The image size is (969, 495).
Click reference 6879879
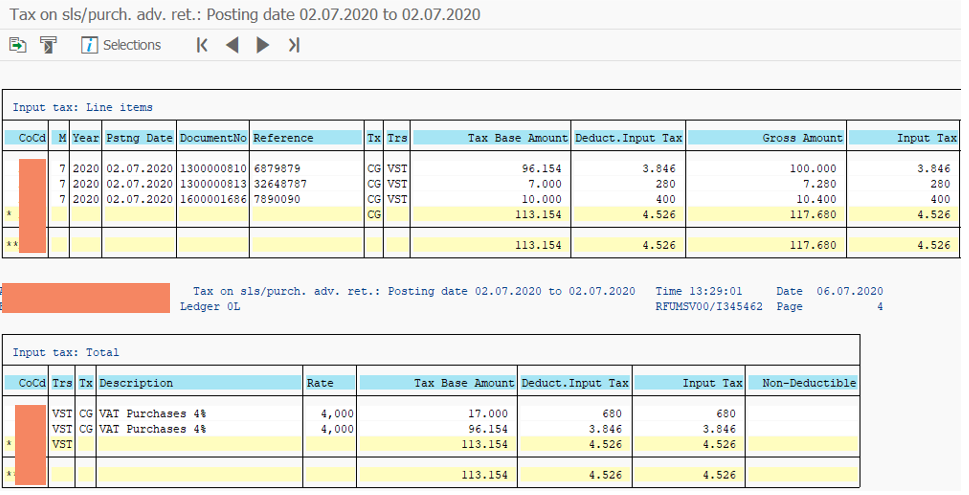[277, 168]
